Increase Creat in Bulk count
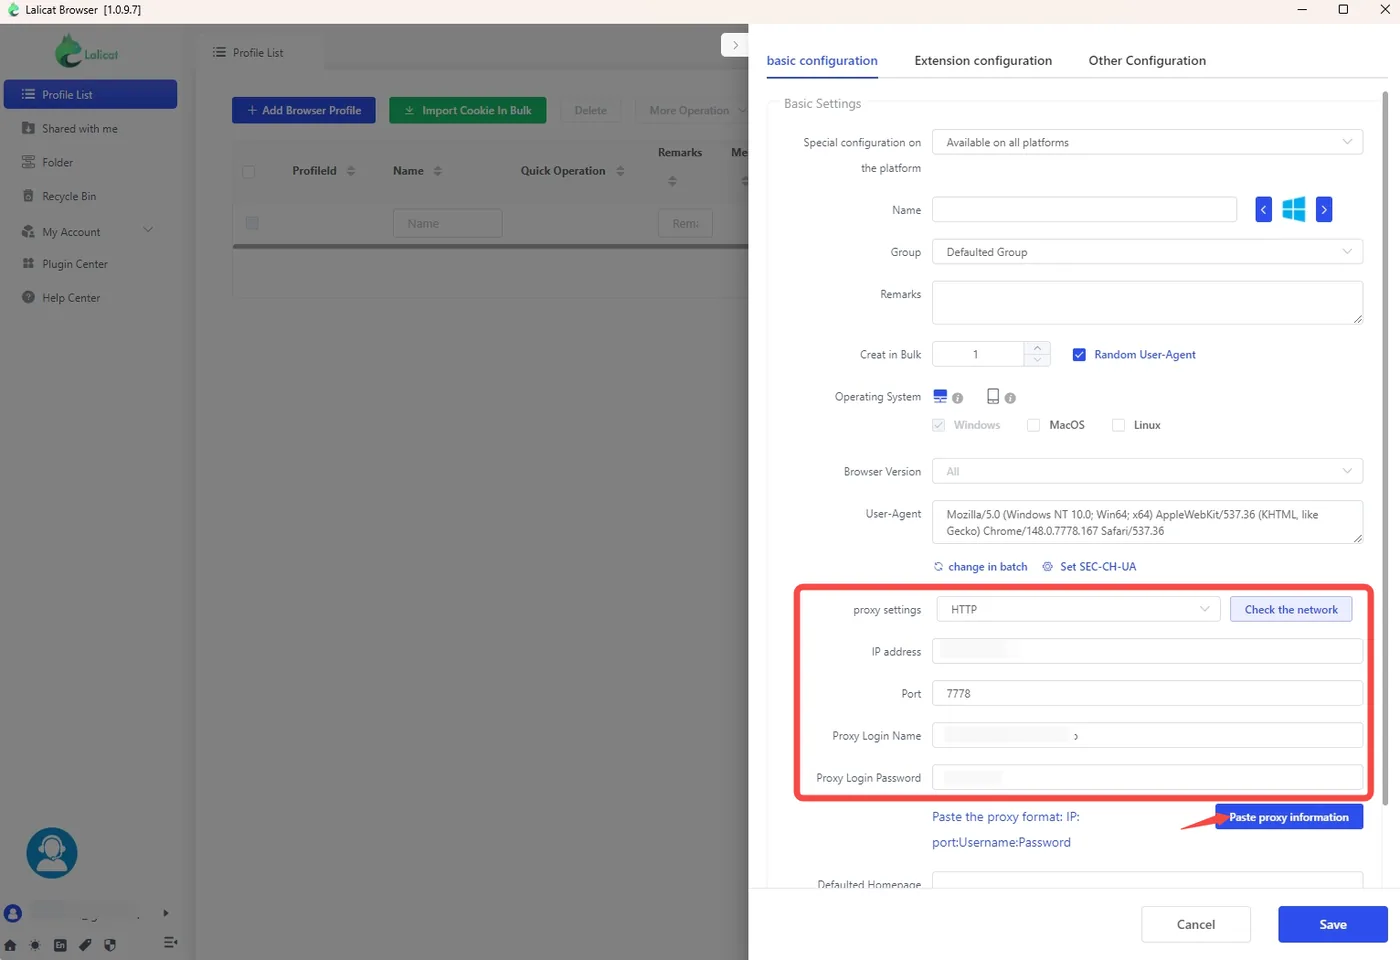The width and height of the screenshot is (1400, 960). [1037, 348]
